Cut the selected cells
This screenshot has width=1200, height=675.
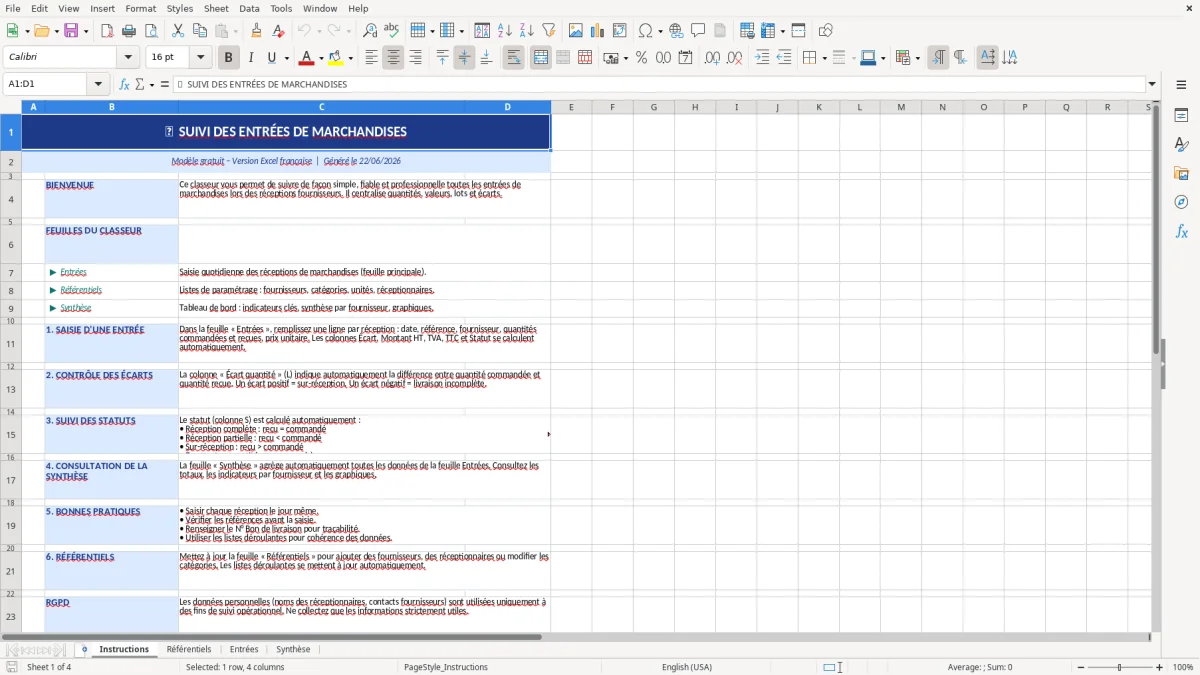pyautogui.click(x=177, y=31)
